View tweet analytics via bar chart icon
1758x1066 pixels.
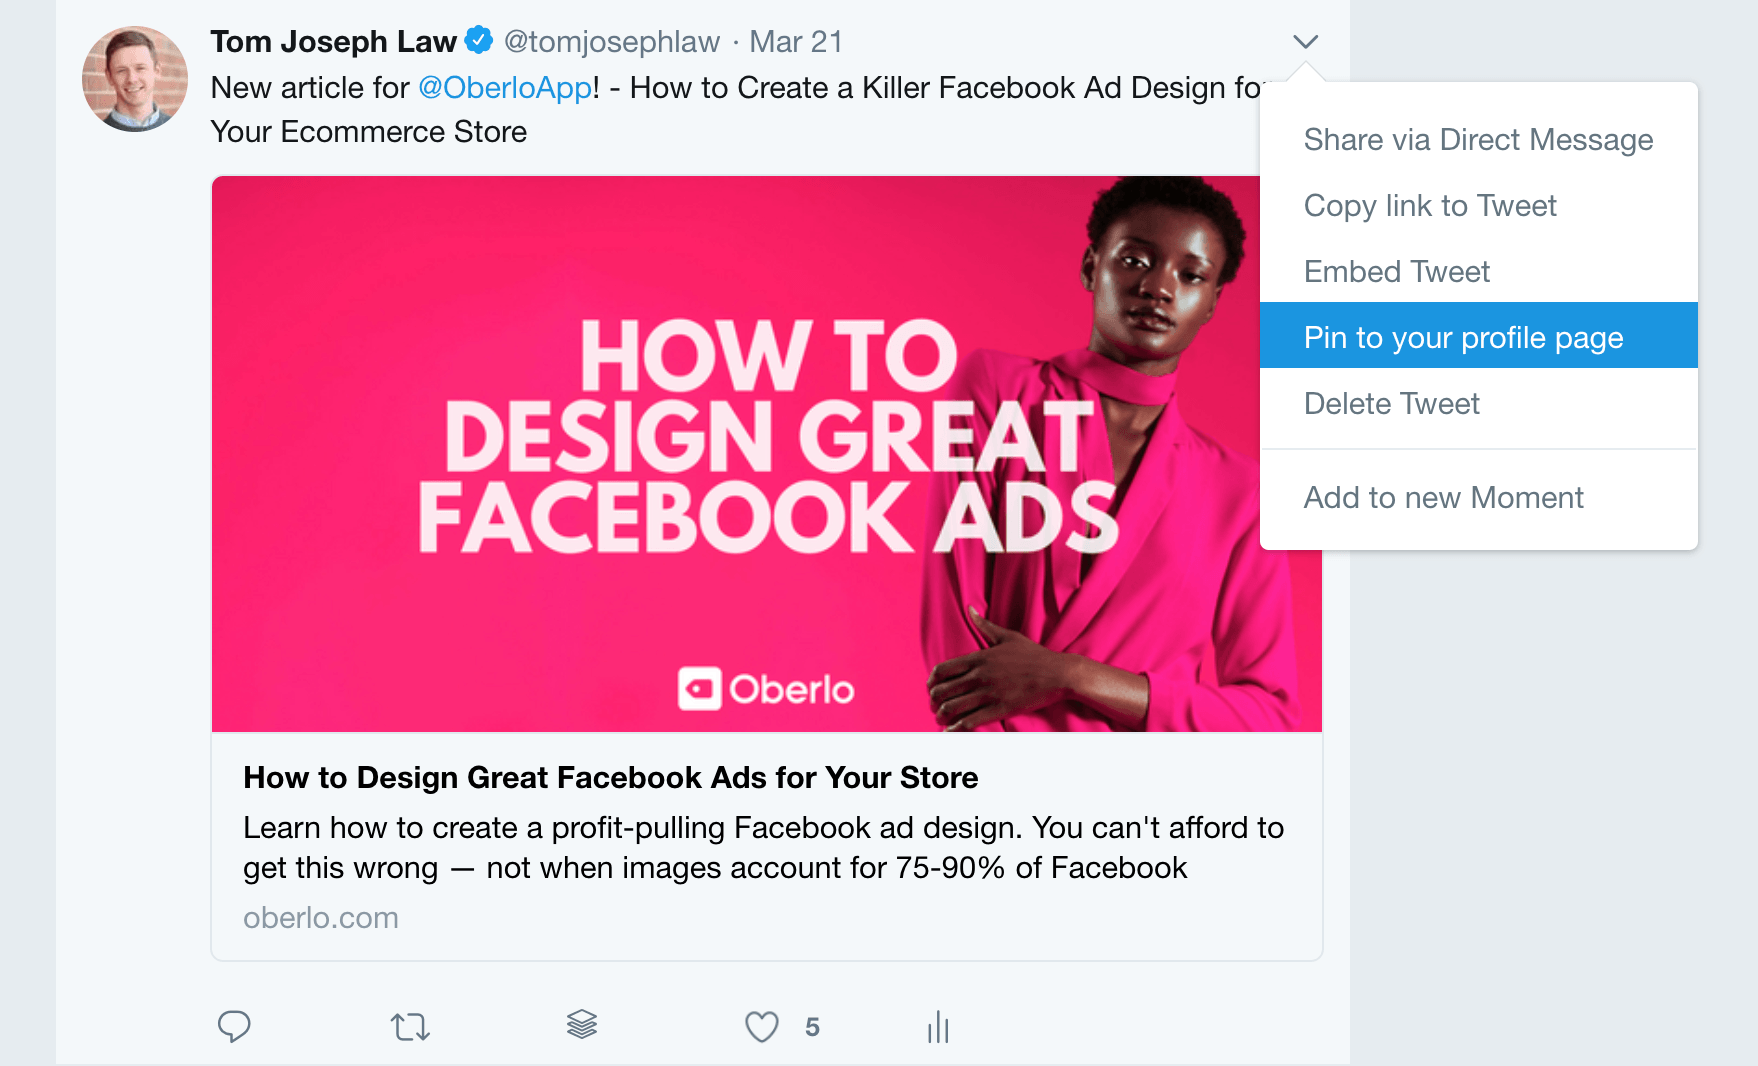tap(937, 1025)
